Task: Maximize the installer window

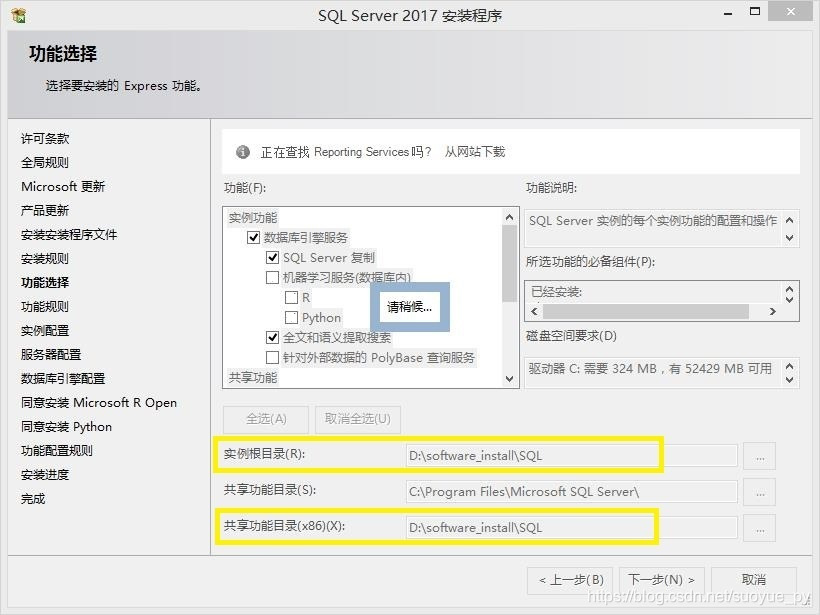Action: (x=755, y=12)
